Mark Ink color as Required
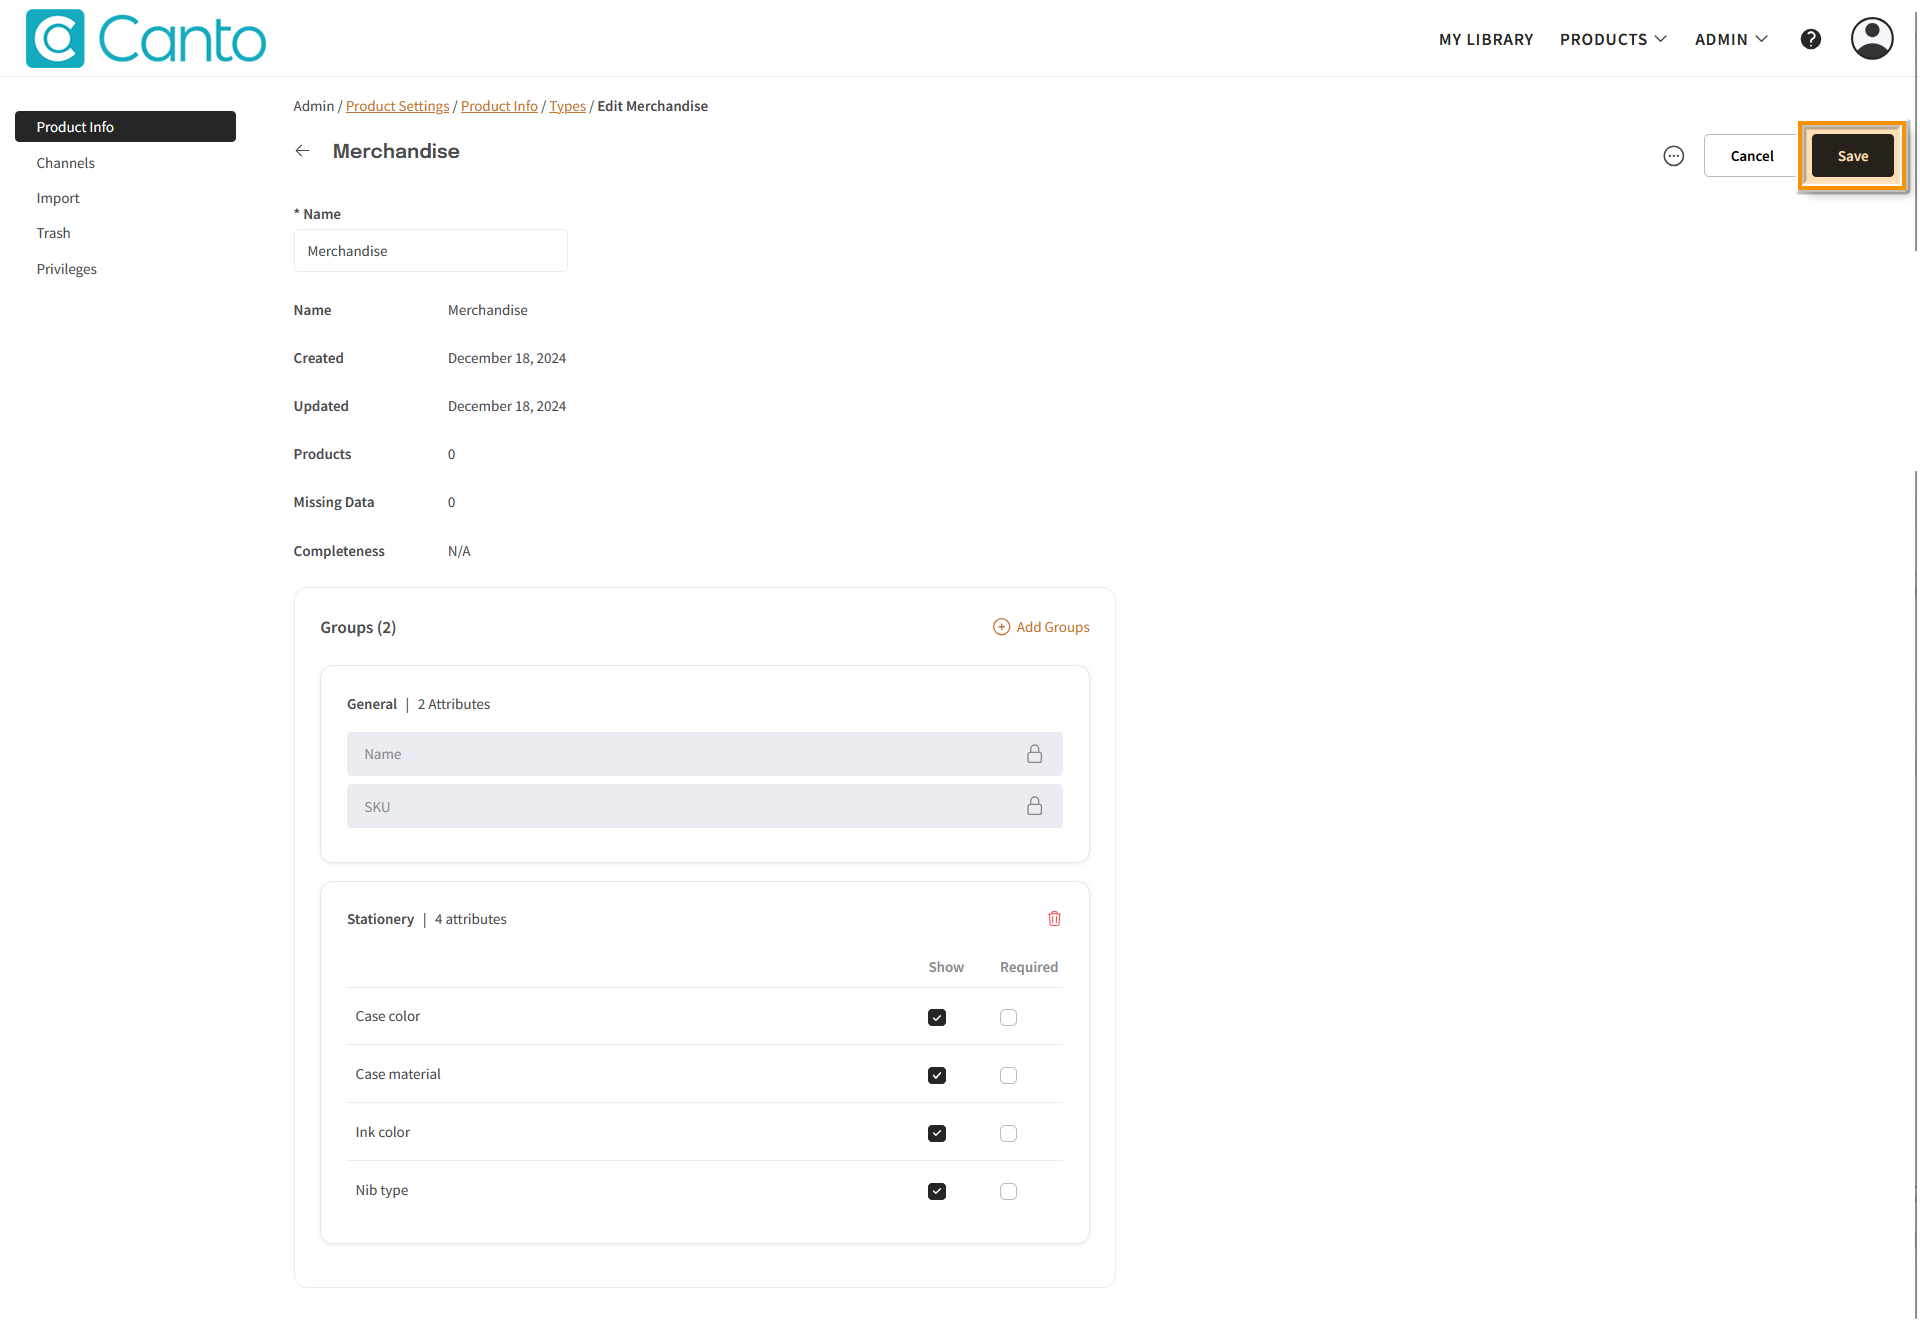1920x1331 pixels. (1008, 1133)
